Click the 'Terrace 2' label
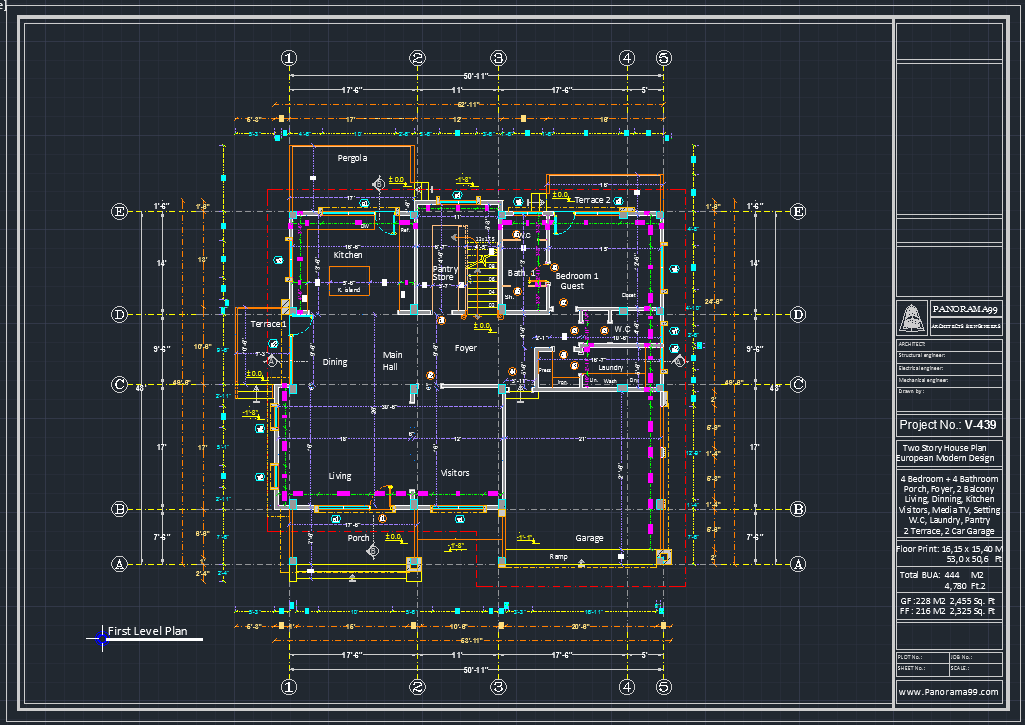This screenshot has height=725, width=1025. click(592, 200)
